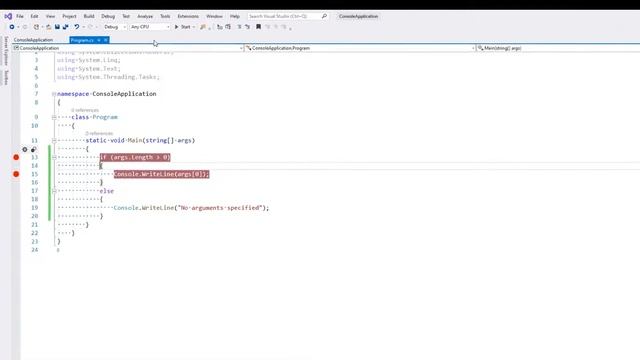Screen dimensions: 640x360
Task: Pin the Program.cs tab
Action: pos(99,40)
